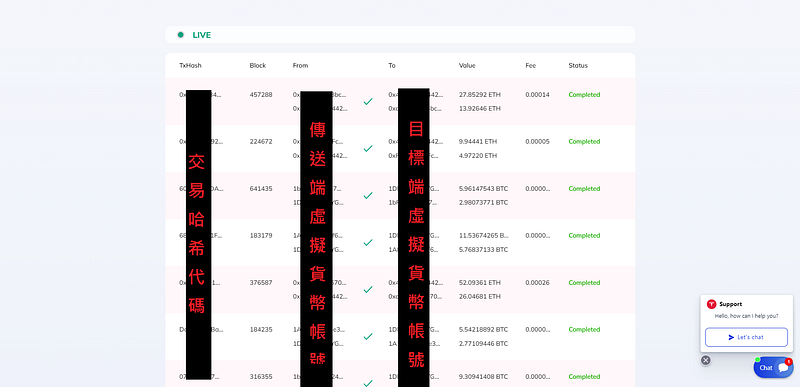This screenshot has width=800, height=387.
Task: Select block number 376587
Action: click(261, 282)
